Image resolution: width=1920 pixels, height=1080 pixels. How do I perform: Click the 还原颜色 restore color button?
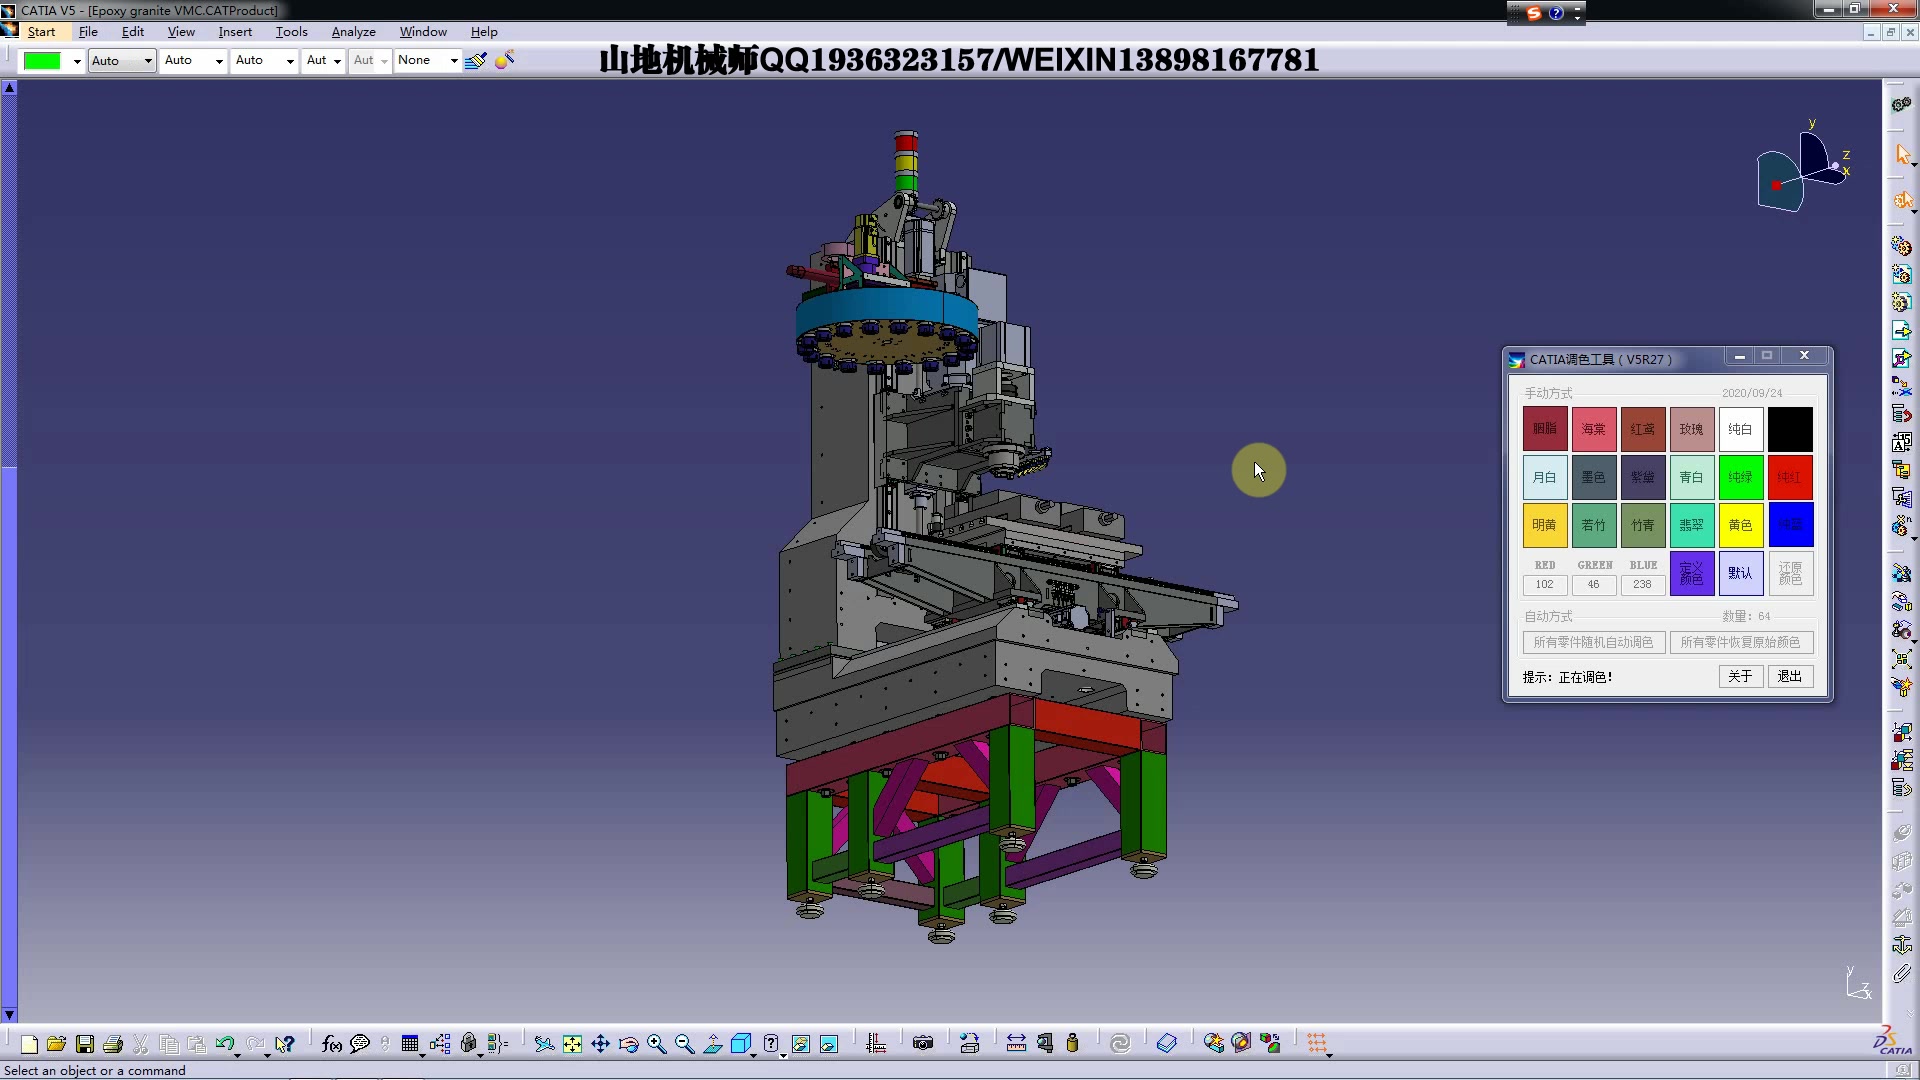click(x=1790, y=573)
